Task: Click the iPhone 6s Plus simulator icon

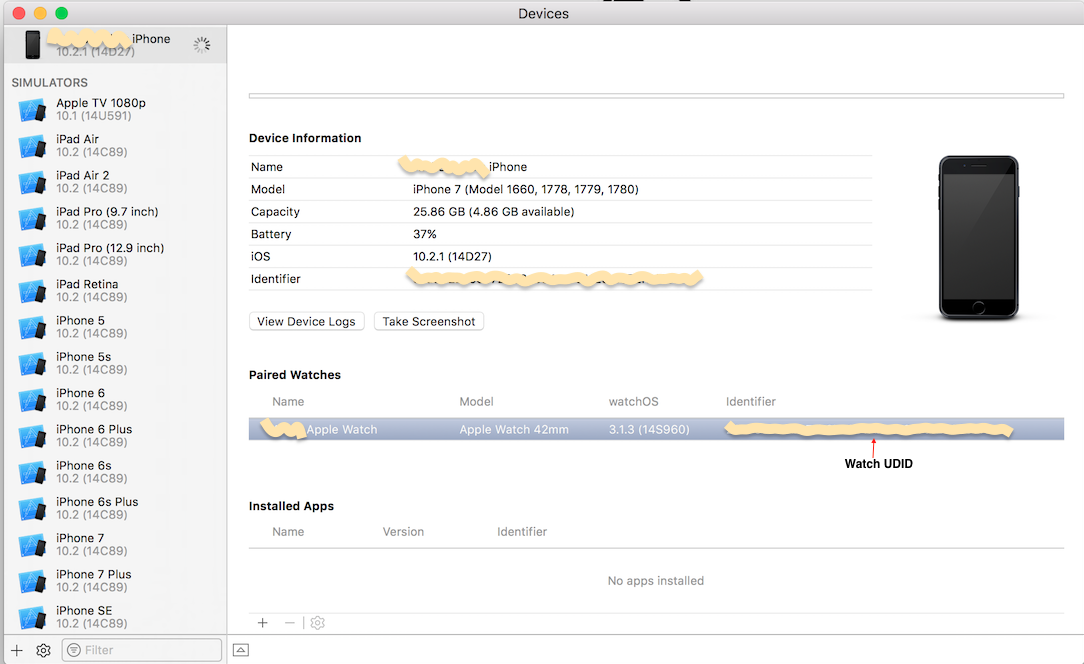Action: (x=32, y=508)
